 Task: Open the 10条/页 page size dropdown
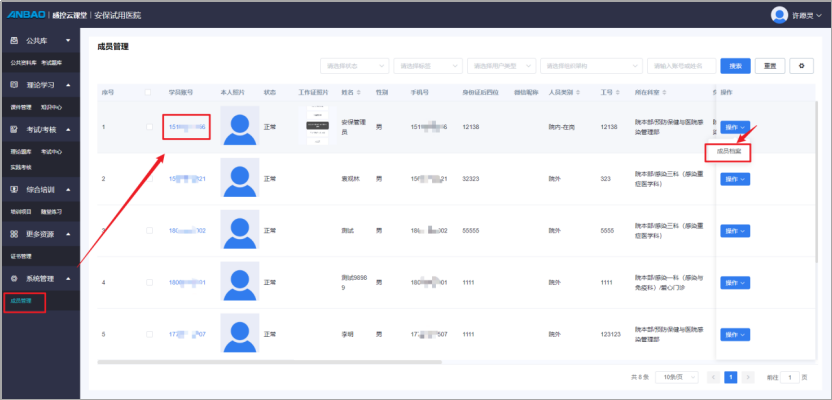[677, 377]
